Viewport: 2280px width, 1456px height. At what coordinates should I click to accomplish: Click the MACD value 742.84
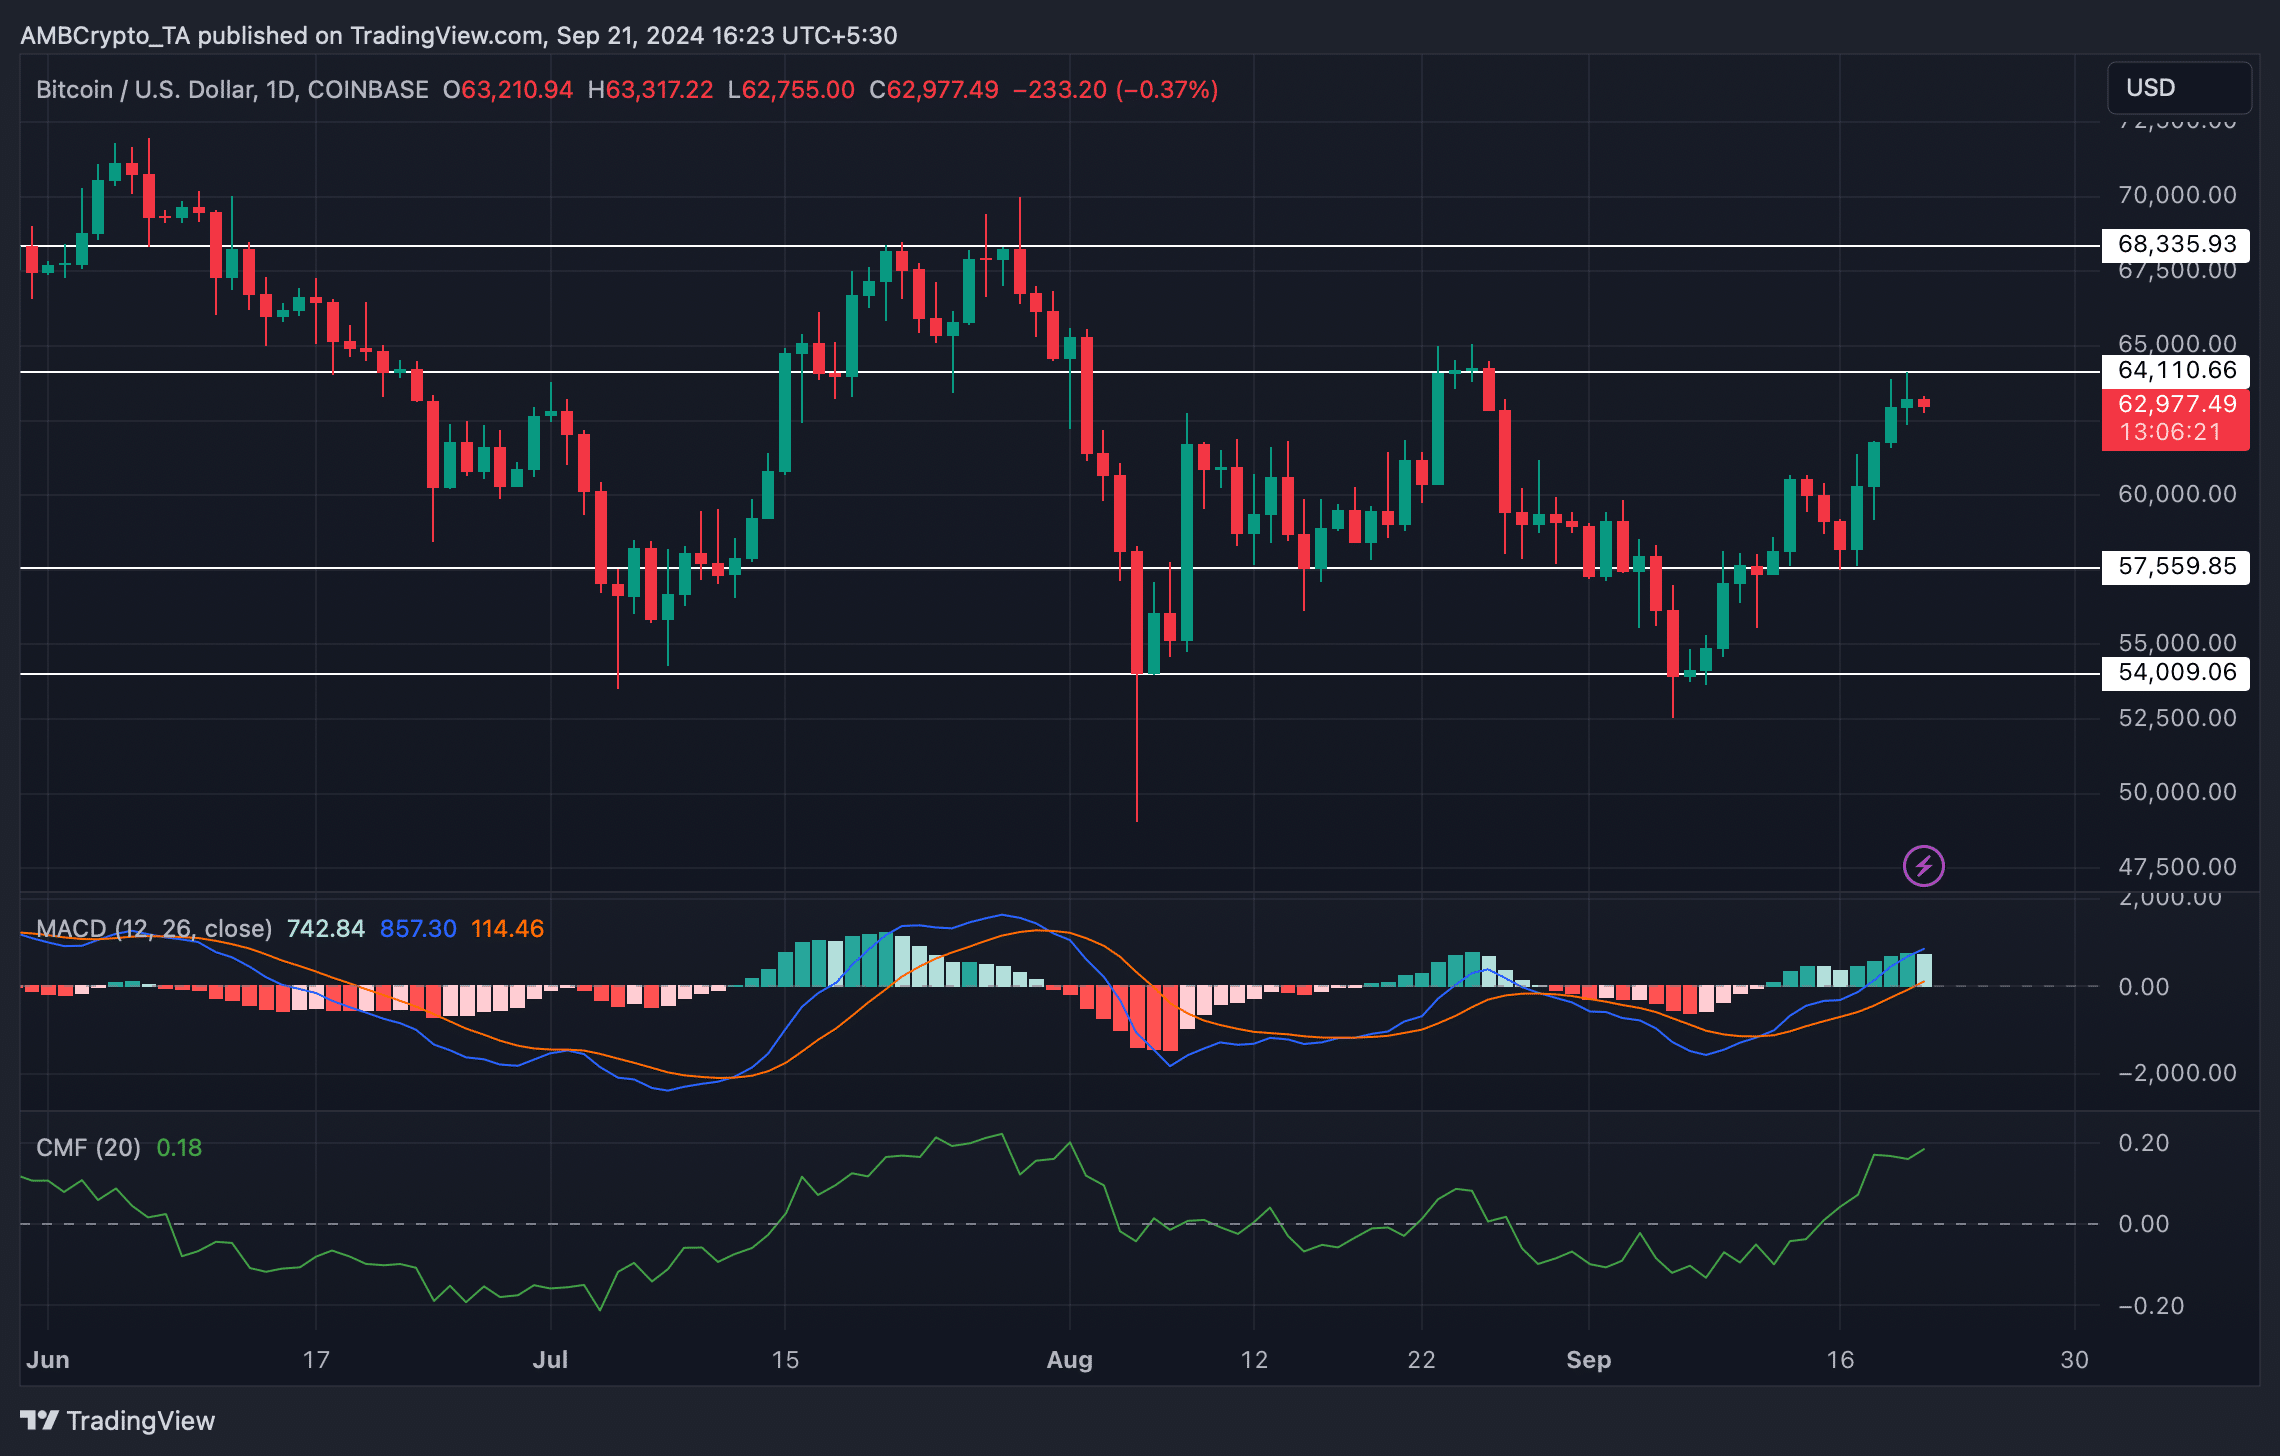coord(326,929)
